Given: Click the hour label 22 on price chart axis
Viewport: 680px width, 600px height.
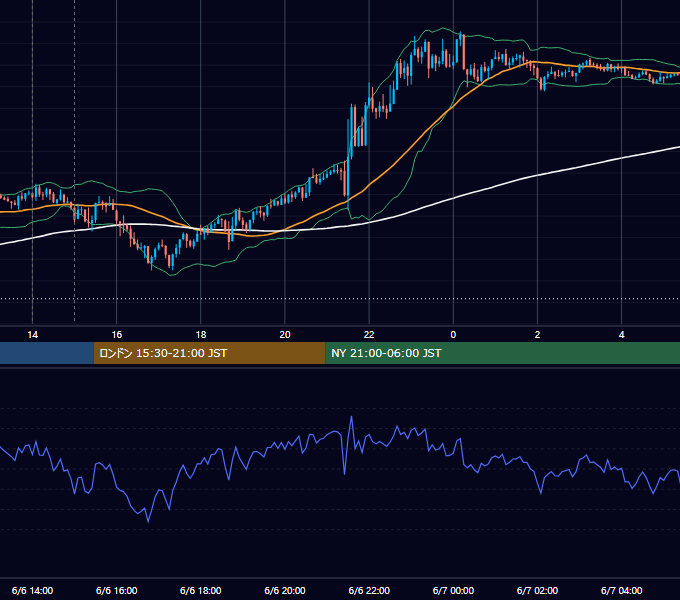Looking at the screenshot, I should pos(369,335).
